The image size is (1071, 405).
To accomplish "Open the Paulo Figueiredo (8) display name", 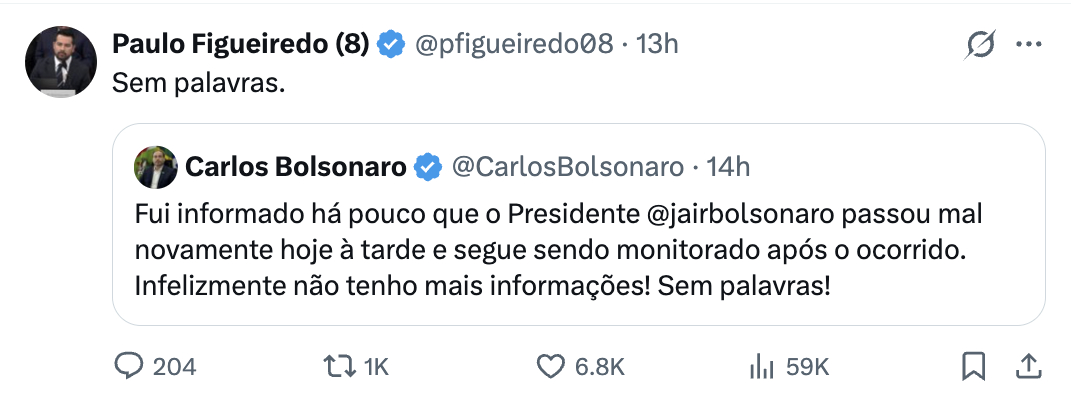I will [241, 44].
